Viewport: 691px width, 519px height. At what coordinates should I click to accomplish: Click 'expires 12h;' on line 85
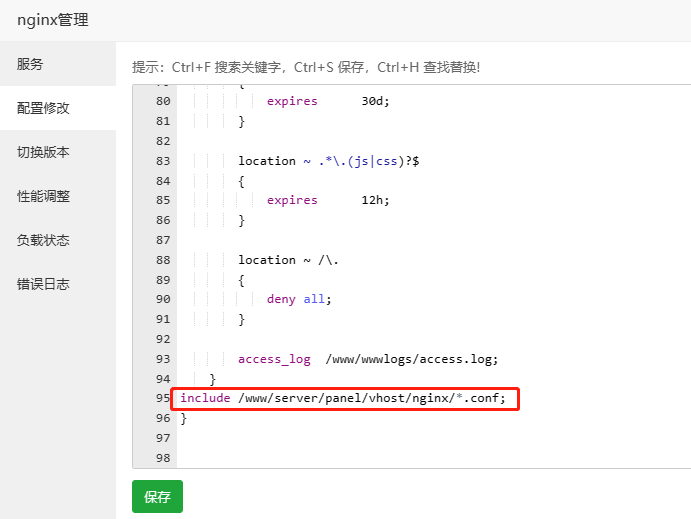(328, 200)
